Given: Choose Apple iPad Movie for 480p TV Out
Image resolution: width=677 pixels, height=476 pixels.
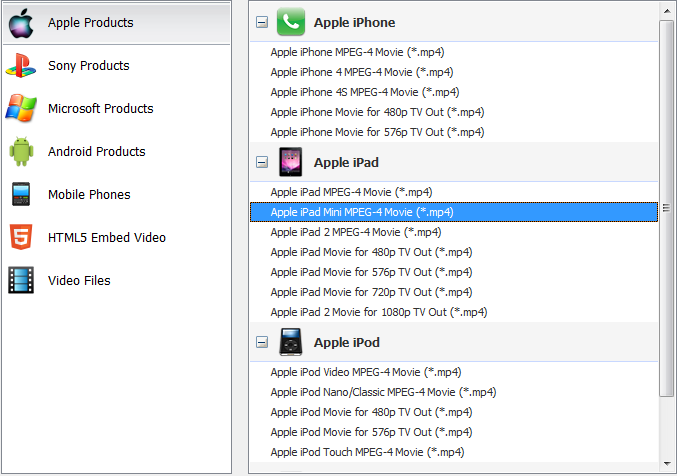Looking at the screenshot, I should [x=454, y=252].
